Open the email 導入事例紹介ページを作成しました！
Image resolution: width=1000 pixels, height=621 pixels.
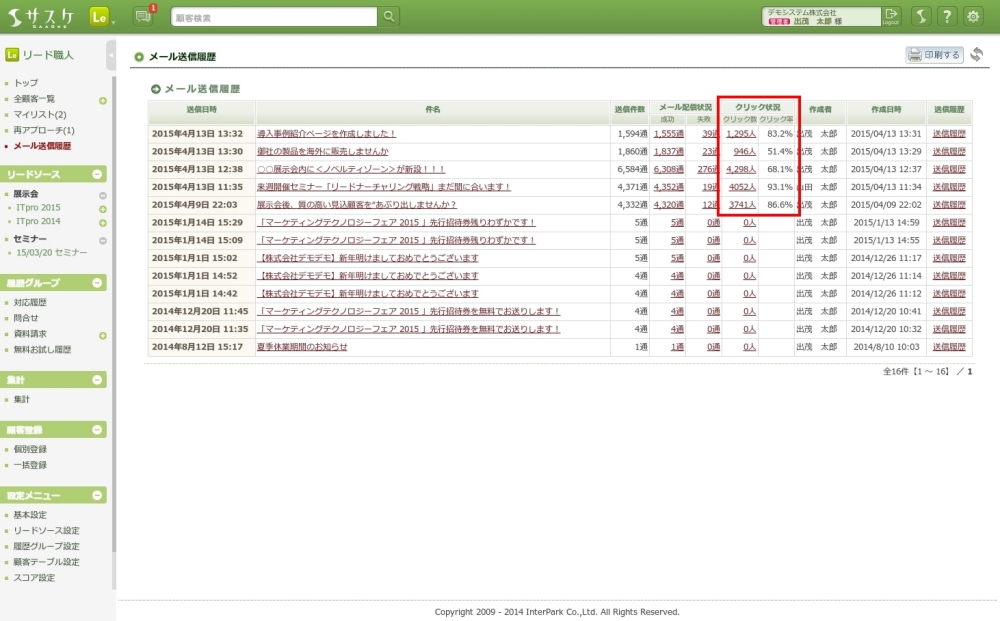(x=327, y=133)
